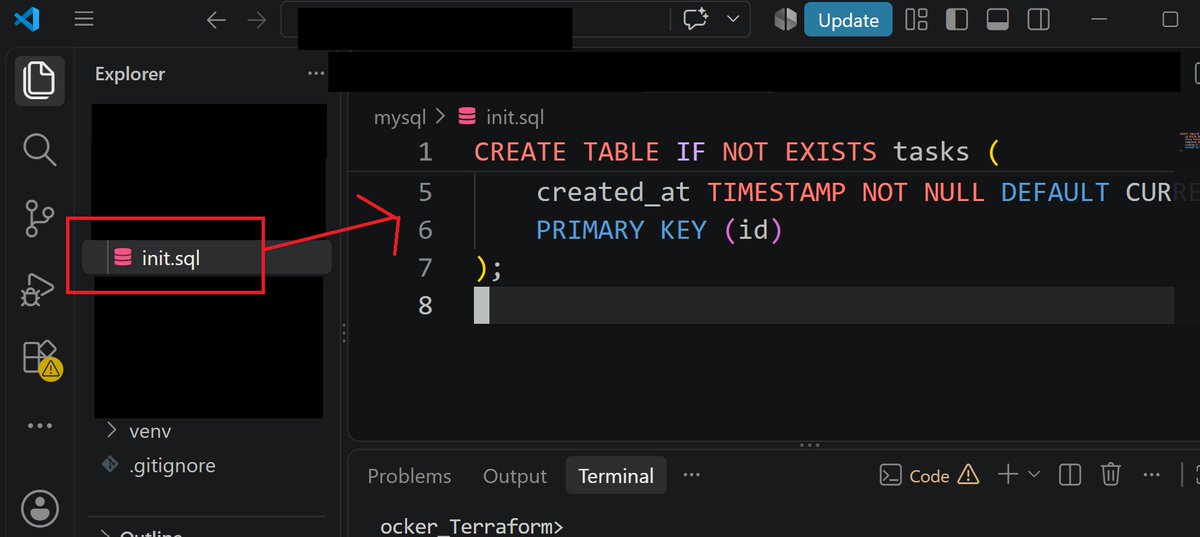Place cursor on CREATE TABLE line
Viewport: 1200px width, 537px height.
tap(736, 152)
